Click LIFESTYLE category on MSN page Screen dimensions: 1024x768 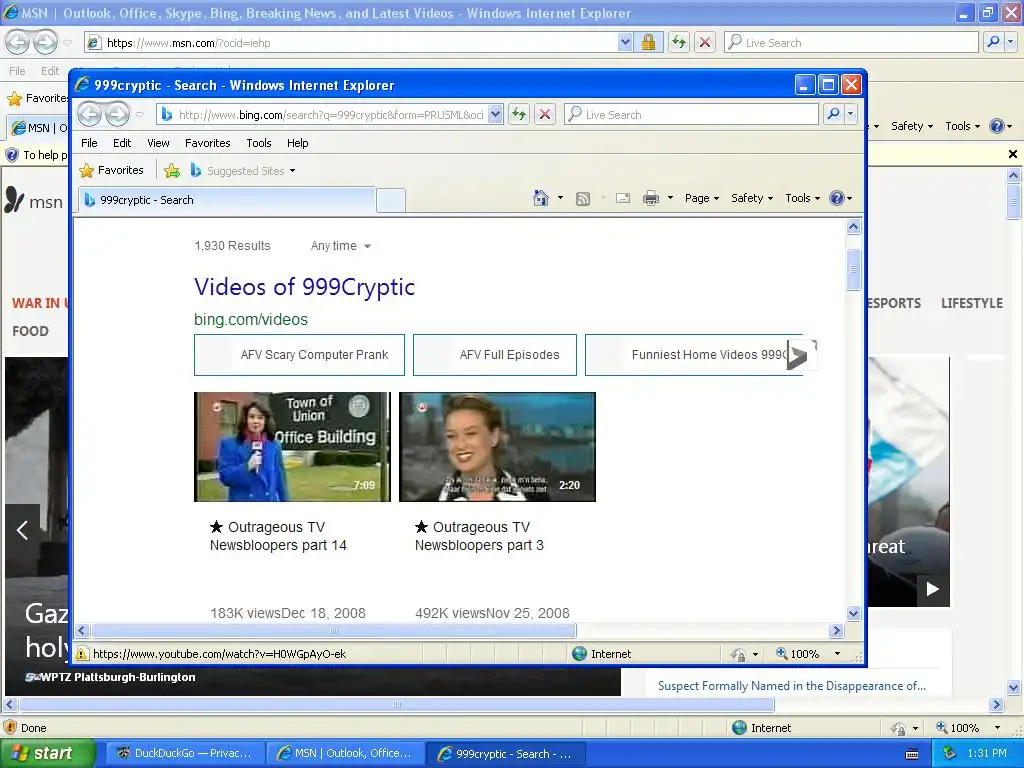coord(972,303)
